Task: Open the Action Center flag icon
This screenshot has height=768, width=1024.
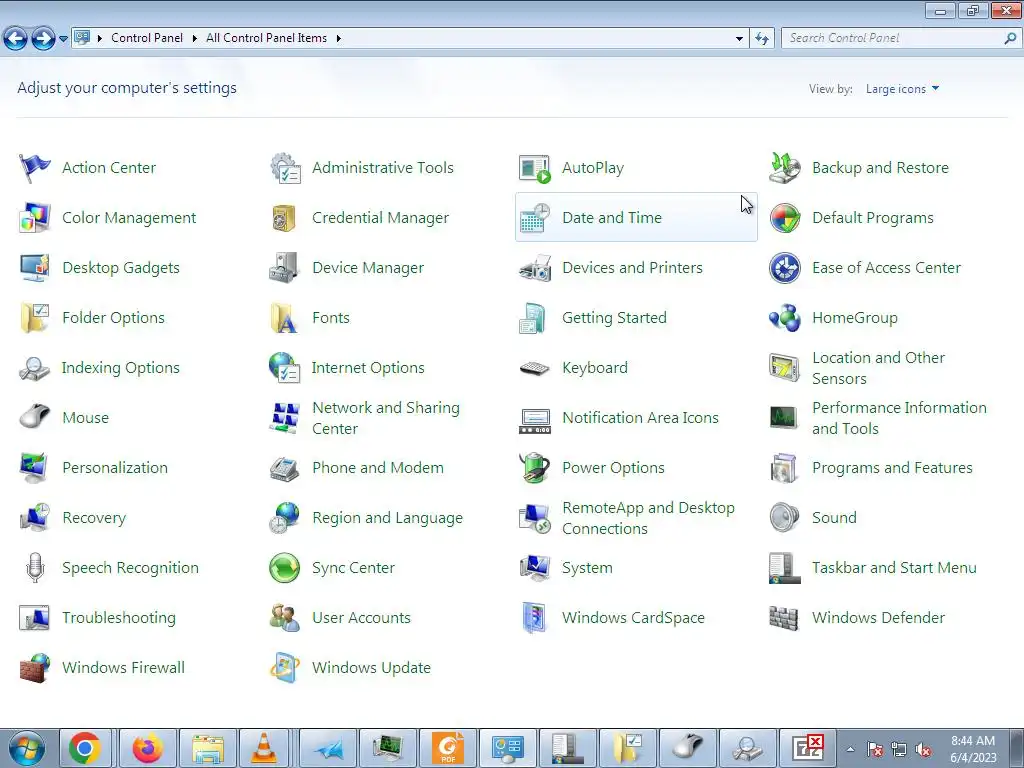Action: (x=35, y=168)
